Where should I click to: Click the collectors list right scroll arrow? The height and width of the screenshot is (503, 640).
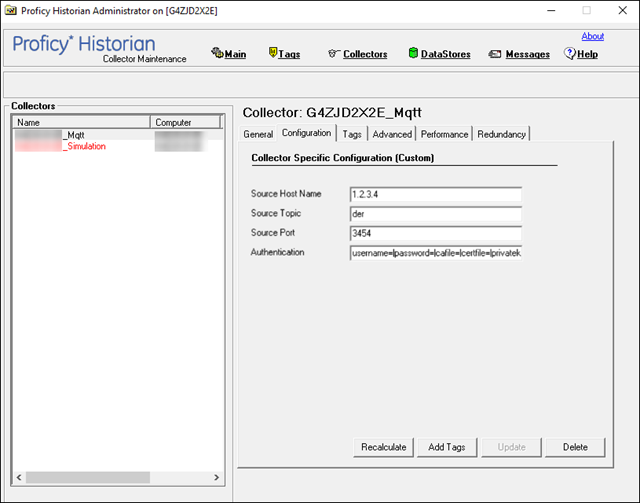pos(217,477)
